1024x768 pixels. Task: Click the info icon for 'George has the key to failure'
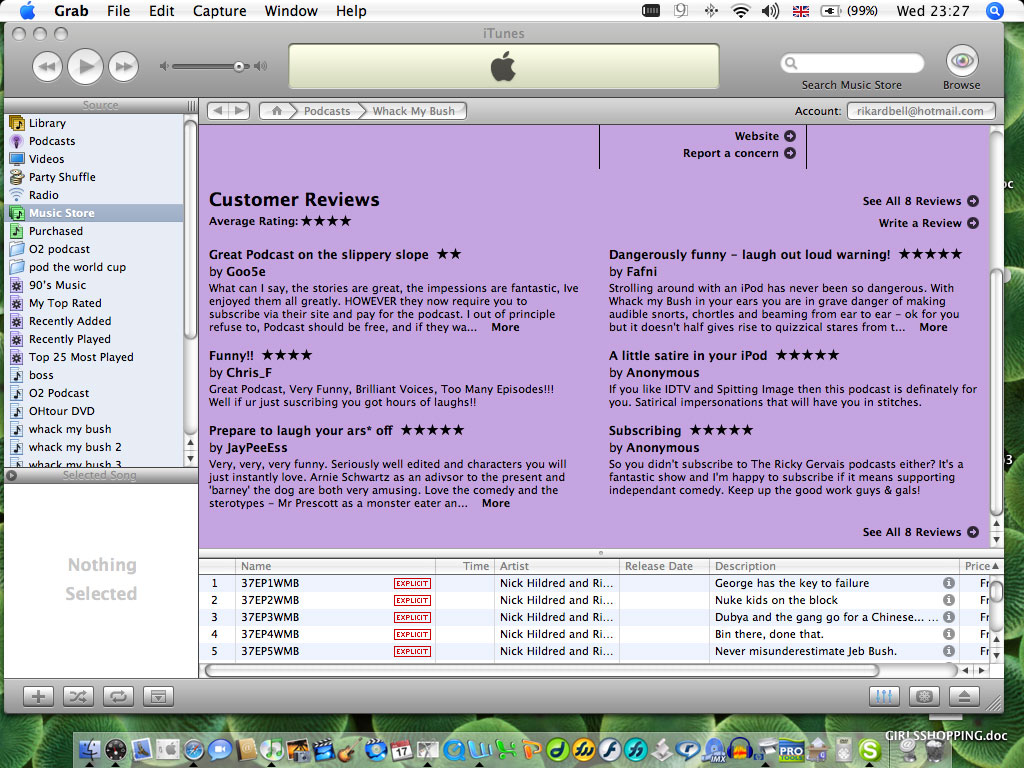pos(949,583)
